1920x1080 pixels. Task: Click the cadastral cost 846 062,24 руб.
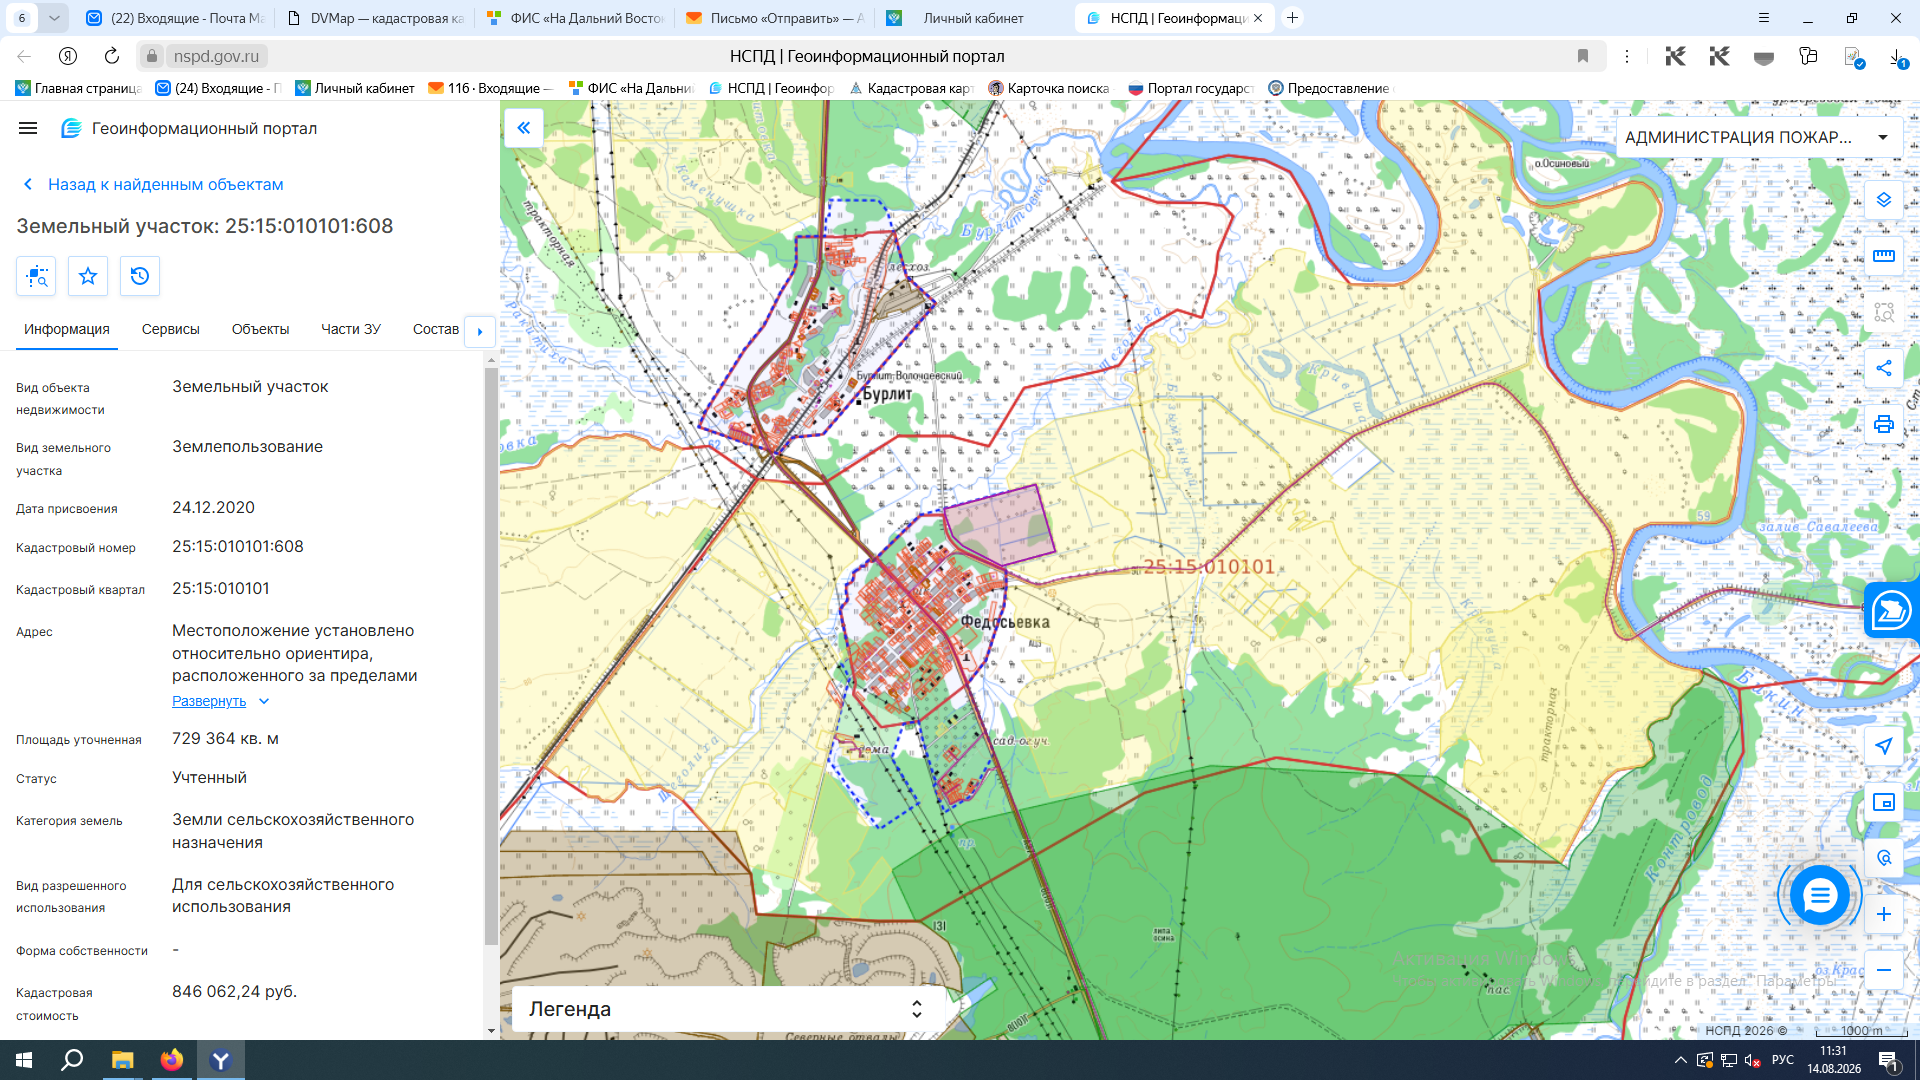pyautogui.click(x=235, y=992)
